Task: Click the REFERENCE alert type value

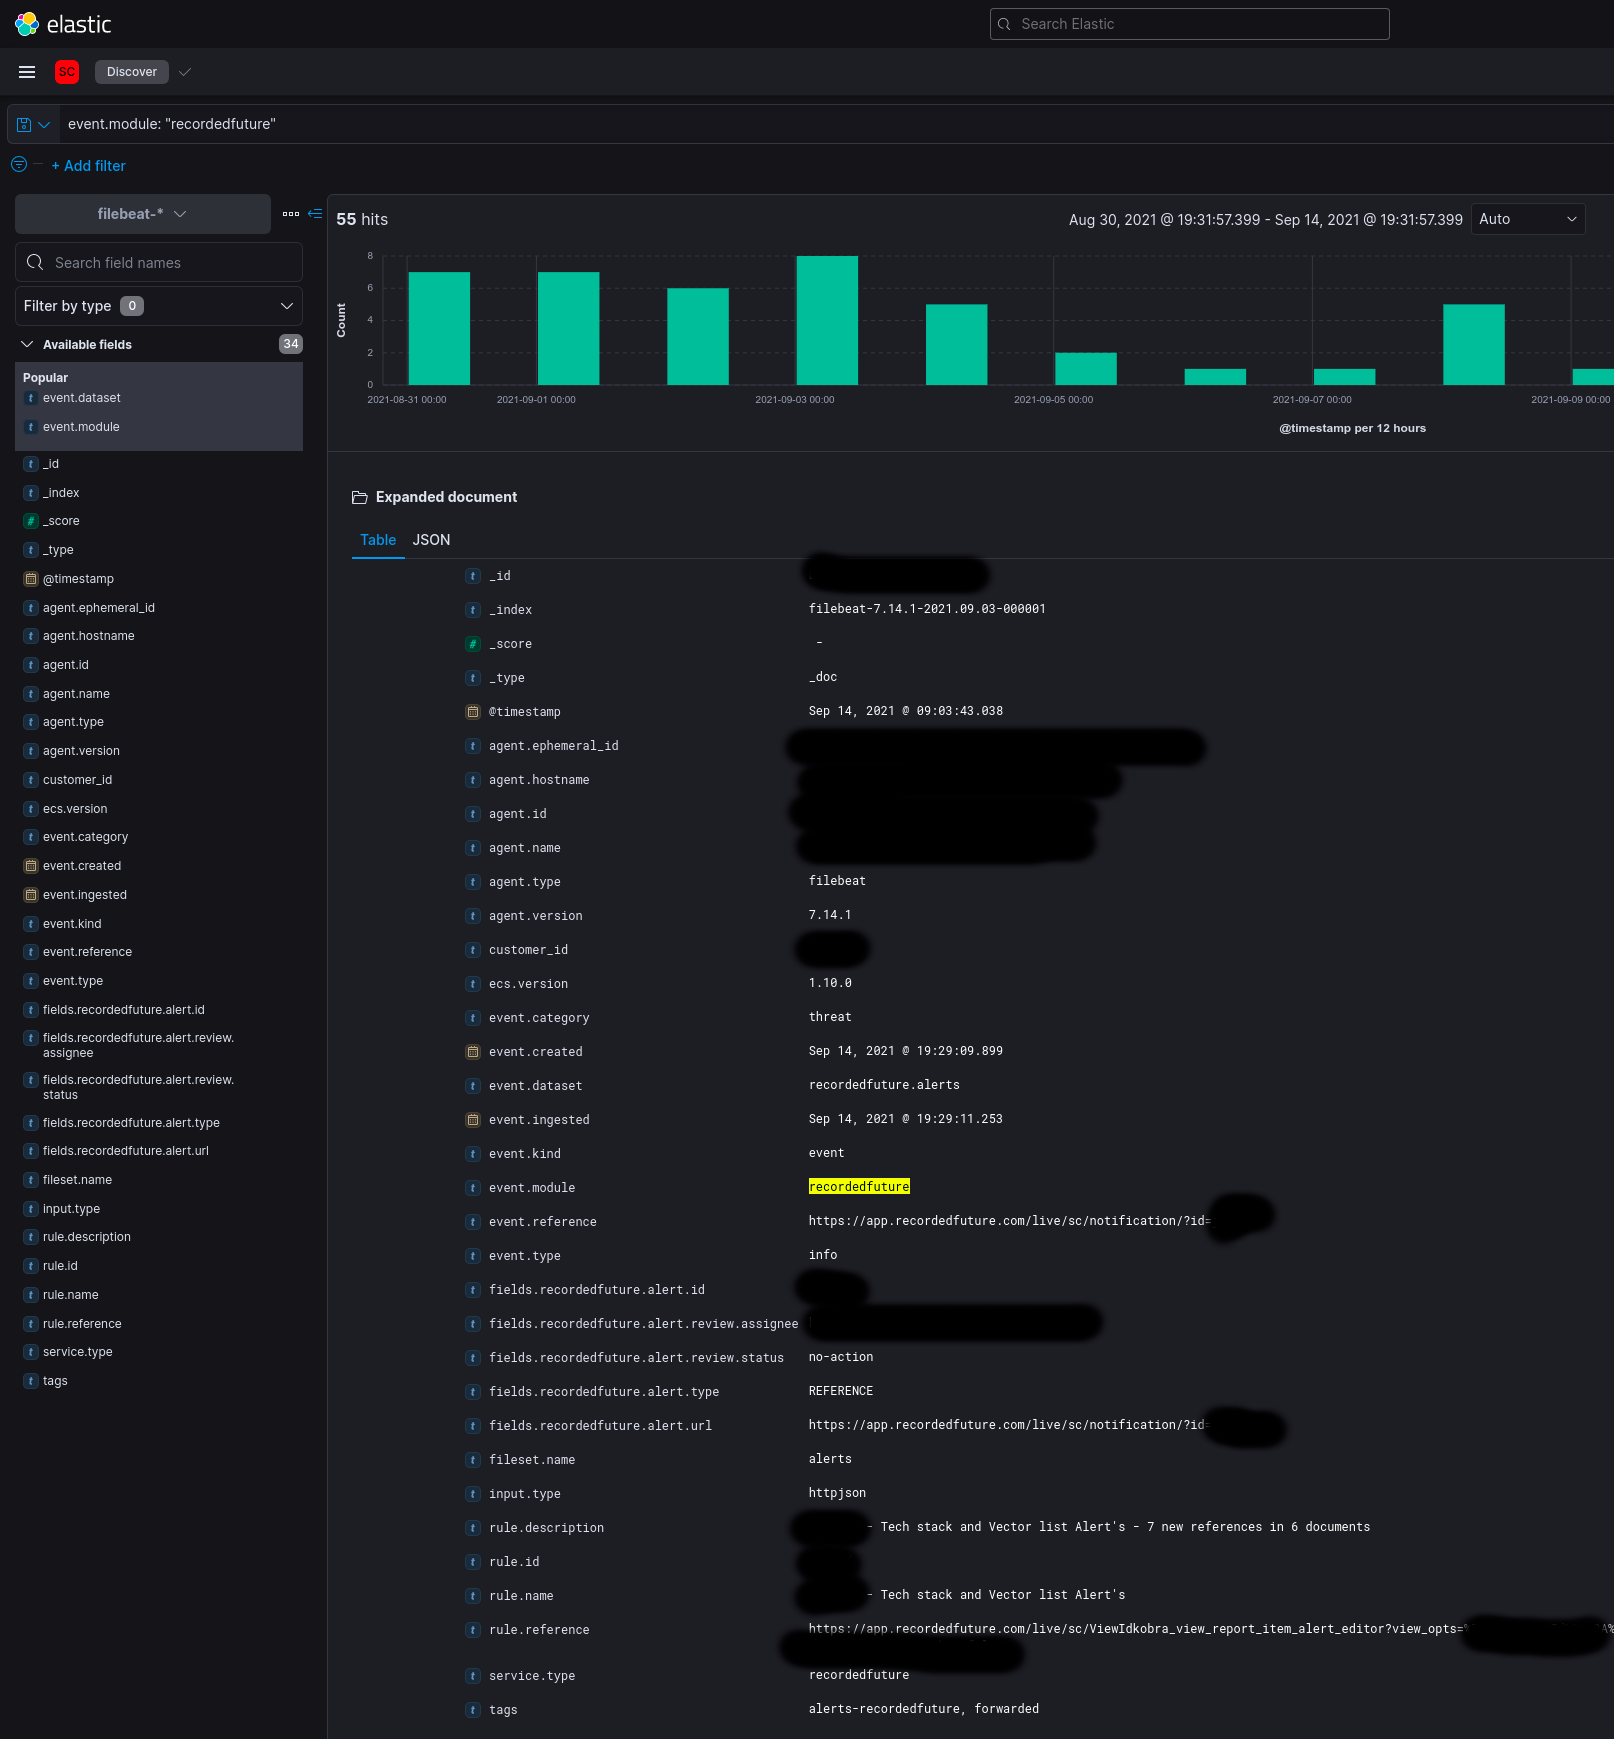Action: pyautogui.click(x=841, y=1391)
